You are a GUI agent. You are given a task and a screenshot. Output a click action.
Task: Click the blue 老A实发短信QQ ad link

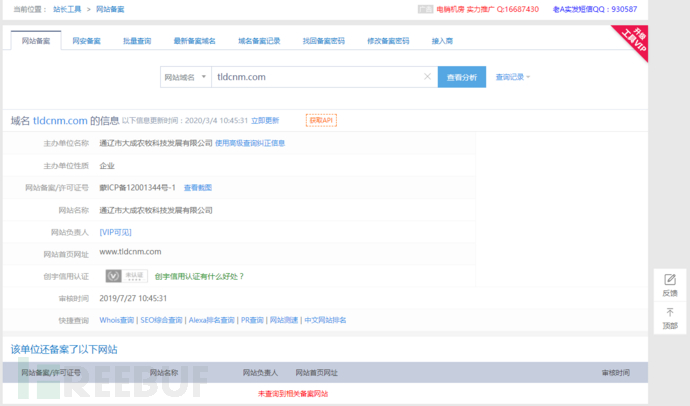595,9
